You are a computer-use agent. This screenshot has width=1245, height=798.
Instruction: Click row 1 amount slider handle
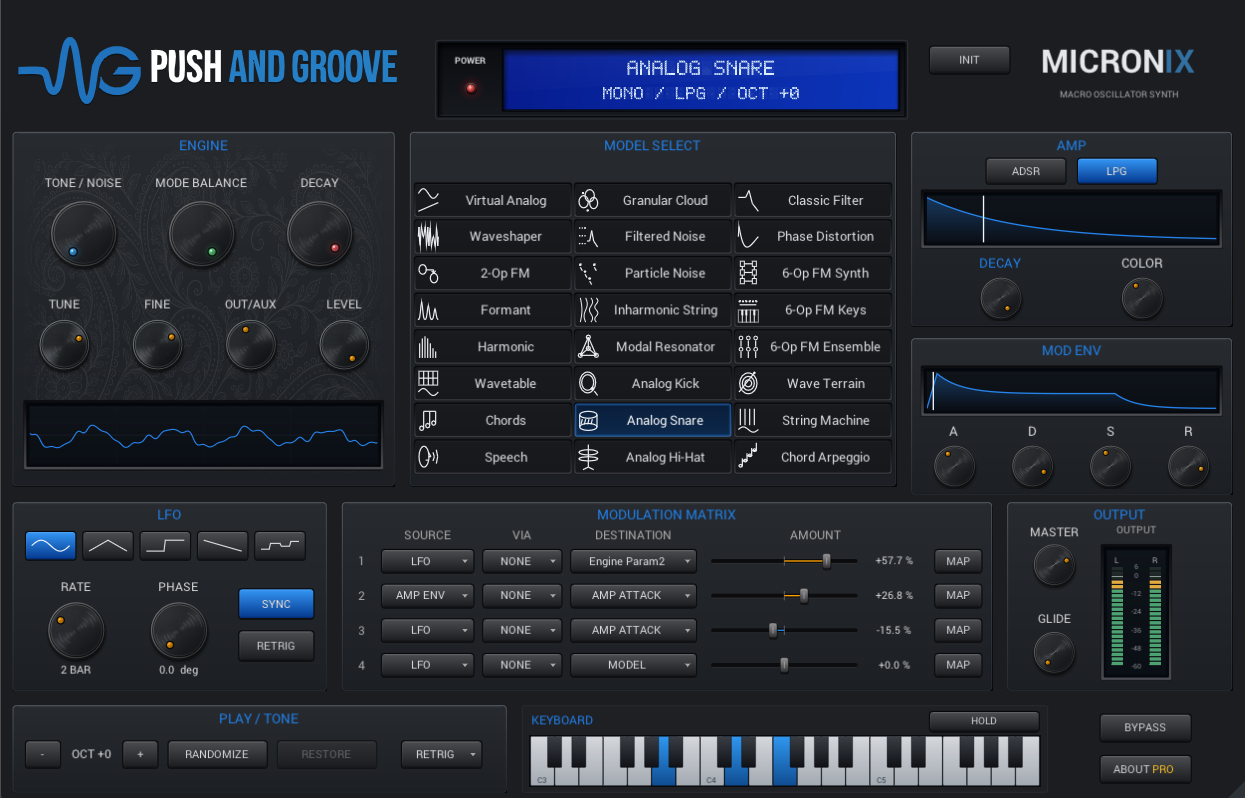(x=826, y=561)
